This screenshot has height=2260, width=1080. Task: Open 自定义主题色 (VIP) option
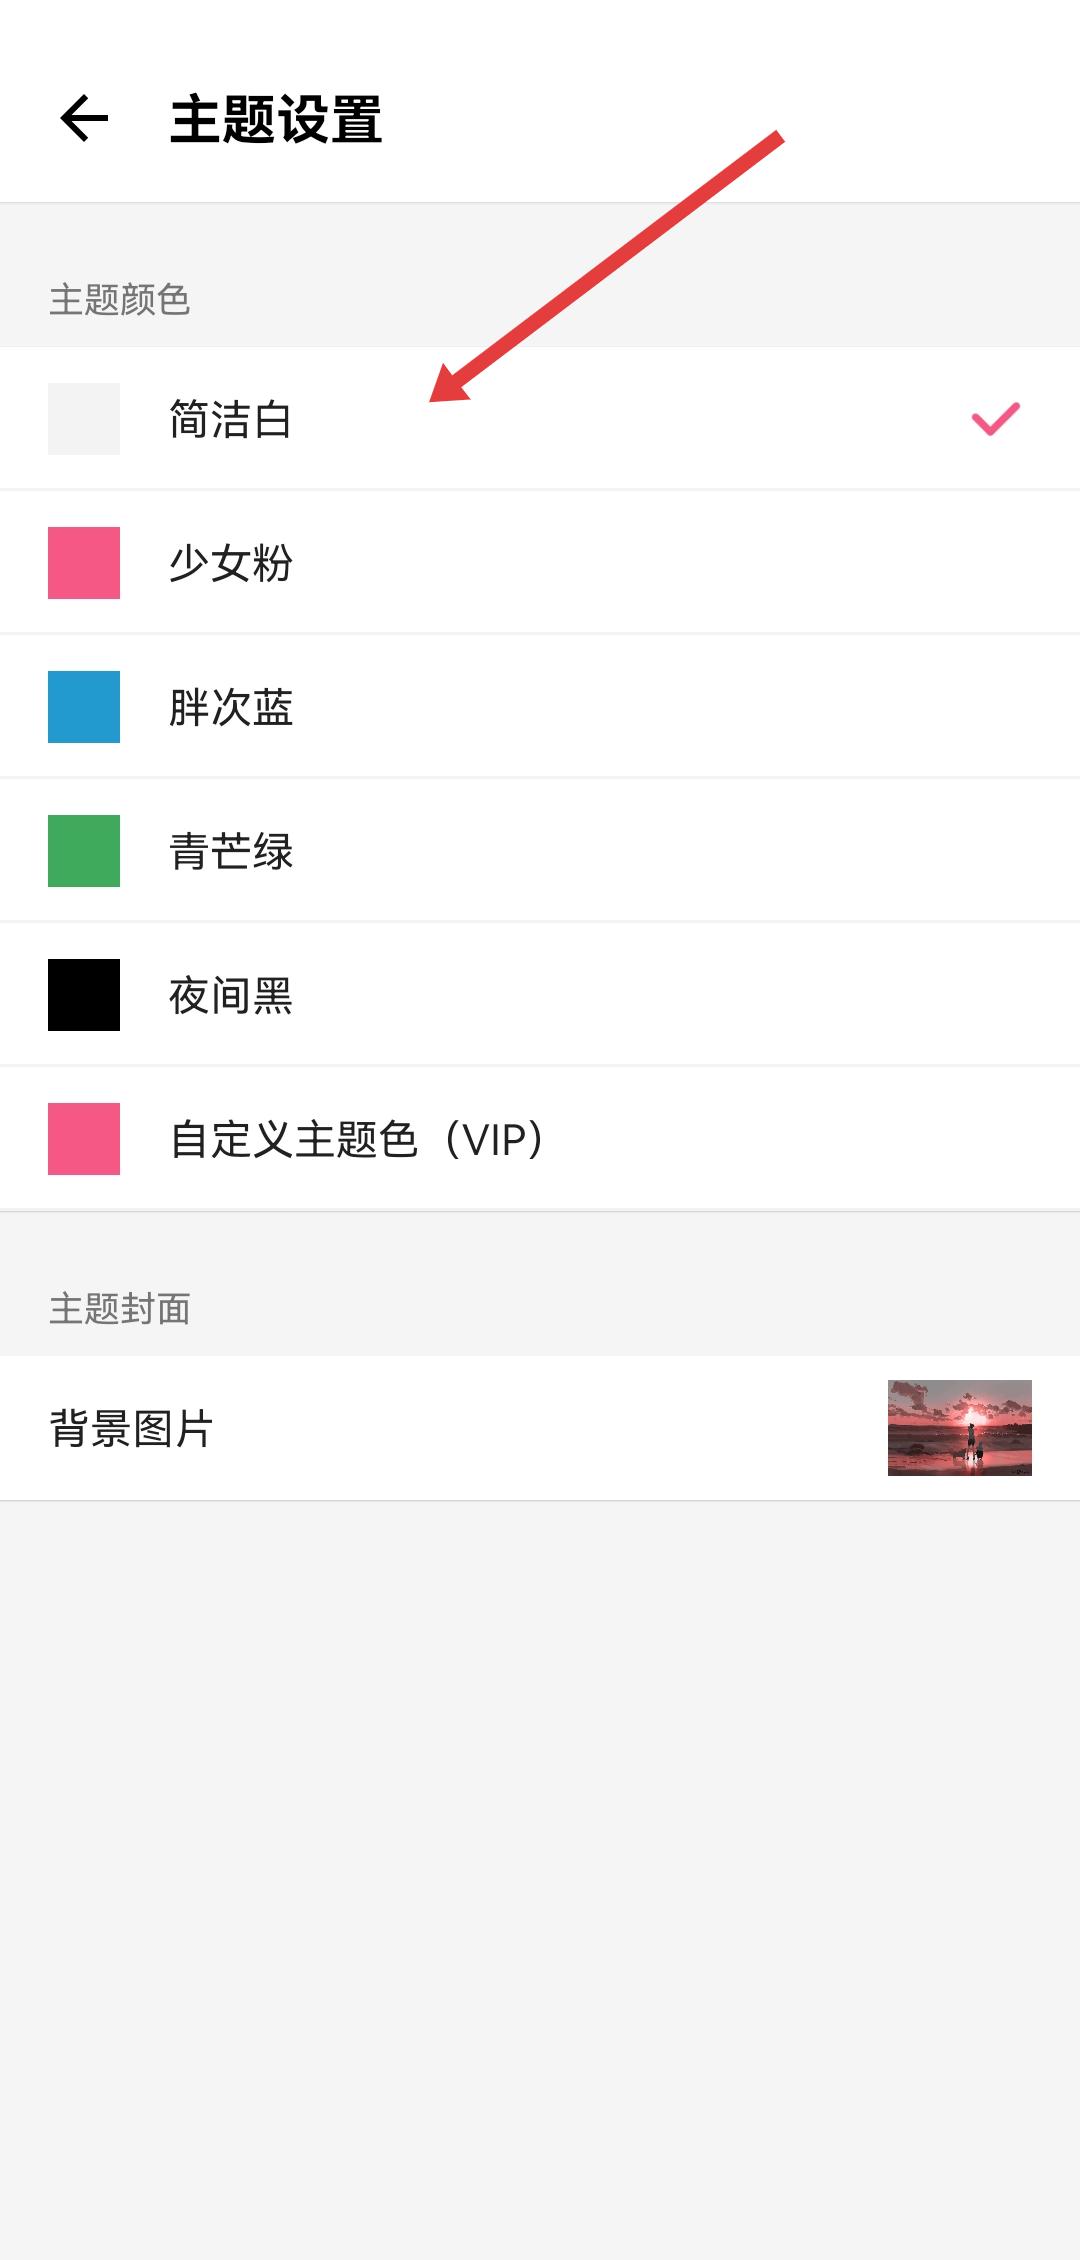356,1139
